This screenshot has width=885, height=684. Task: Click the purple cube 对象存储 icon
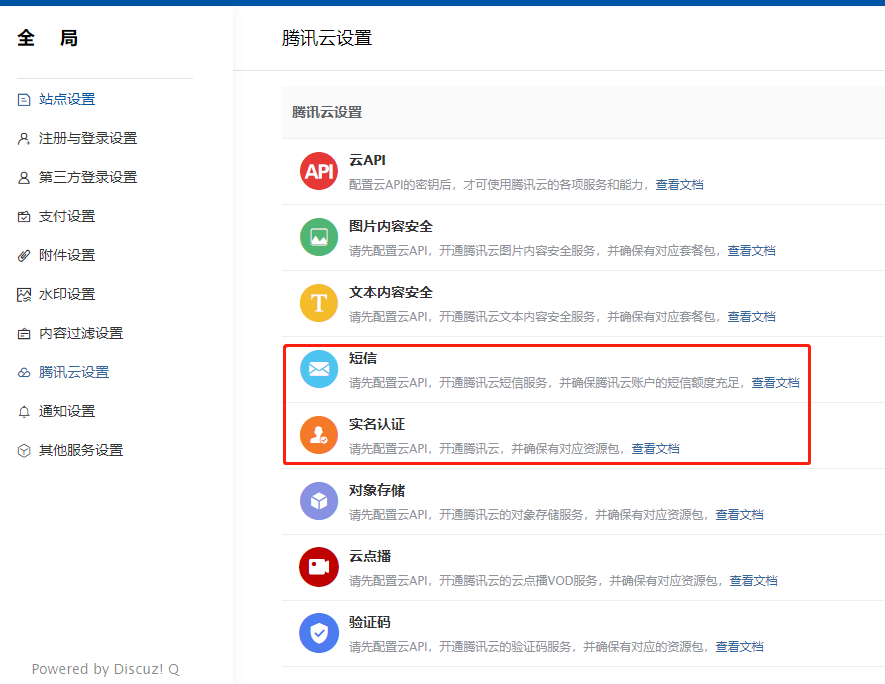click(x=319, y=501)
